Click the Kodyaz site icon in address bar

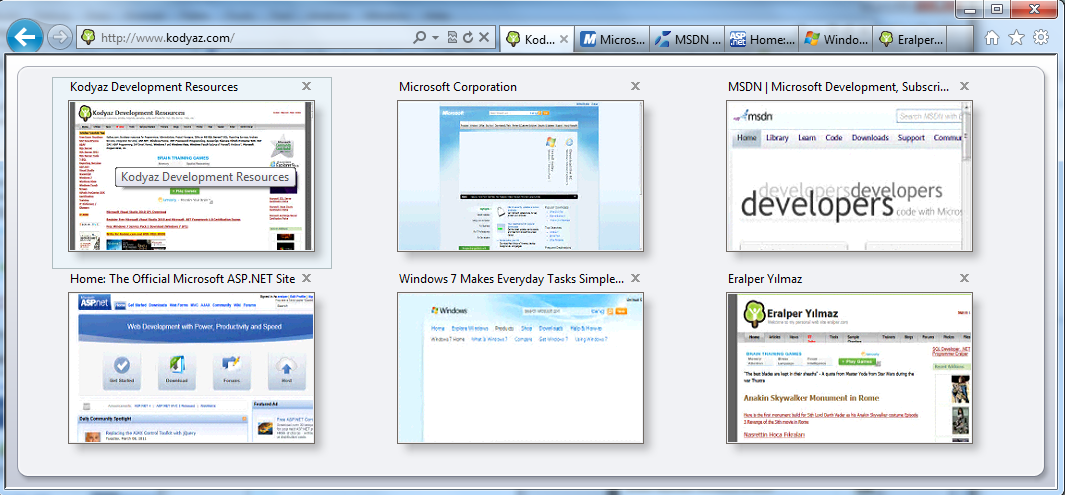pyautogui.click(x=88, y=37)
